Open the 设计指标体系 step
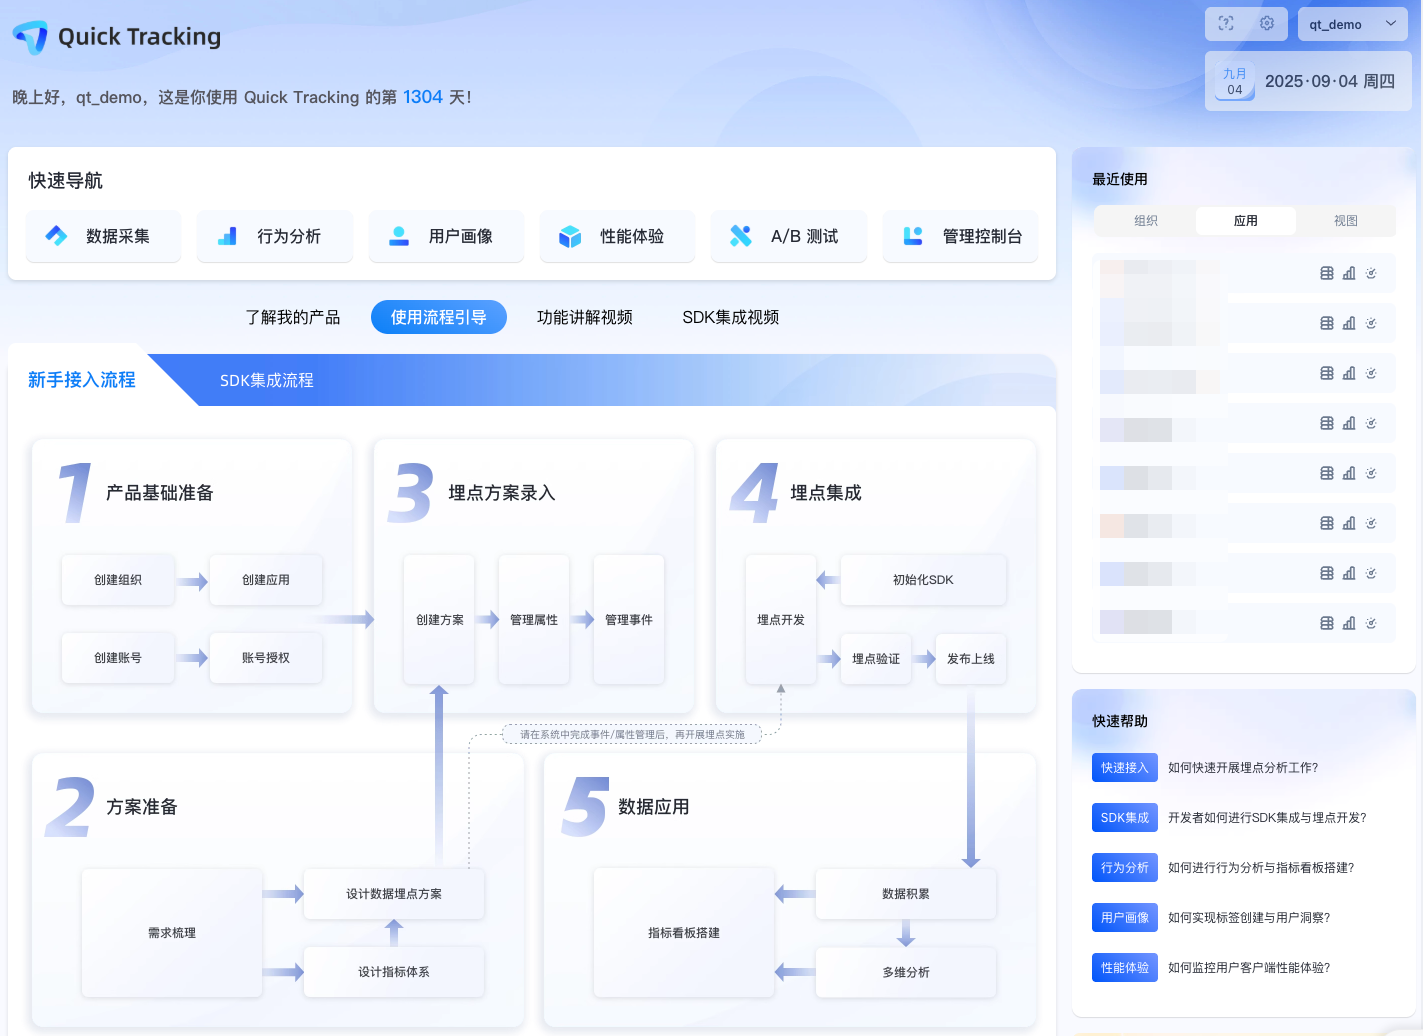 pyautogui.click(x=394, y=972)
